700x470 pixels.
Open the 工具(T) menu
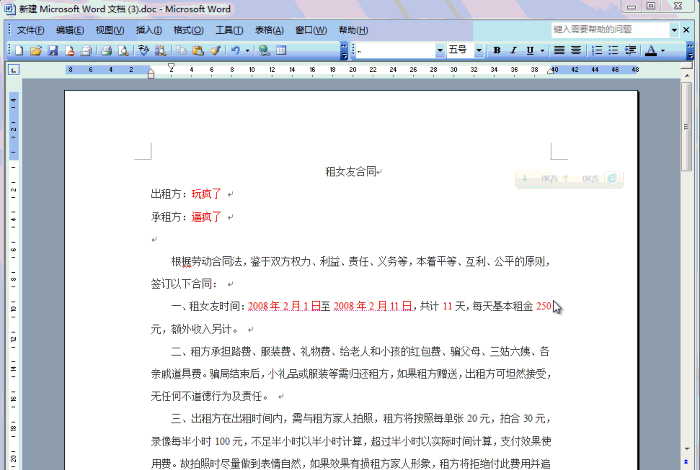click(x=229, y=30)
